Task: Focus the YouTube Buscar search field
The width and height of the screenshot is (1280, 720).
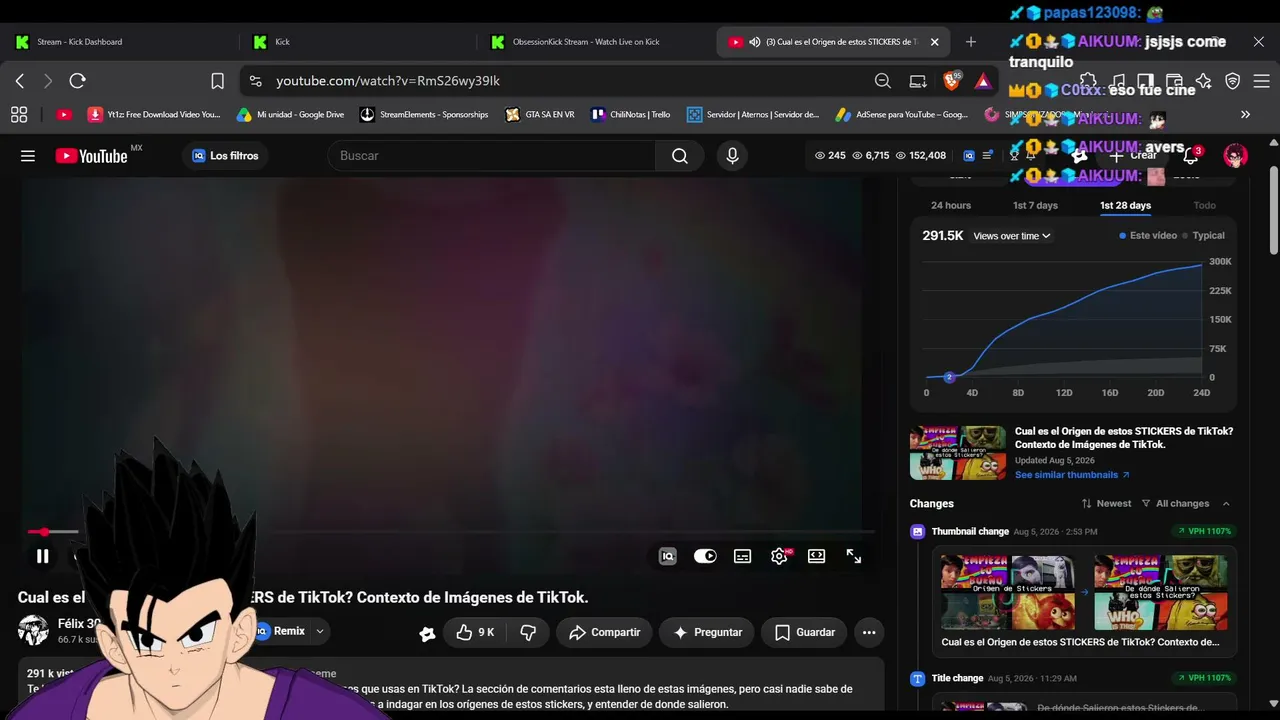Action: (492, 156)
